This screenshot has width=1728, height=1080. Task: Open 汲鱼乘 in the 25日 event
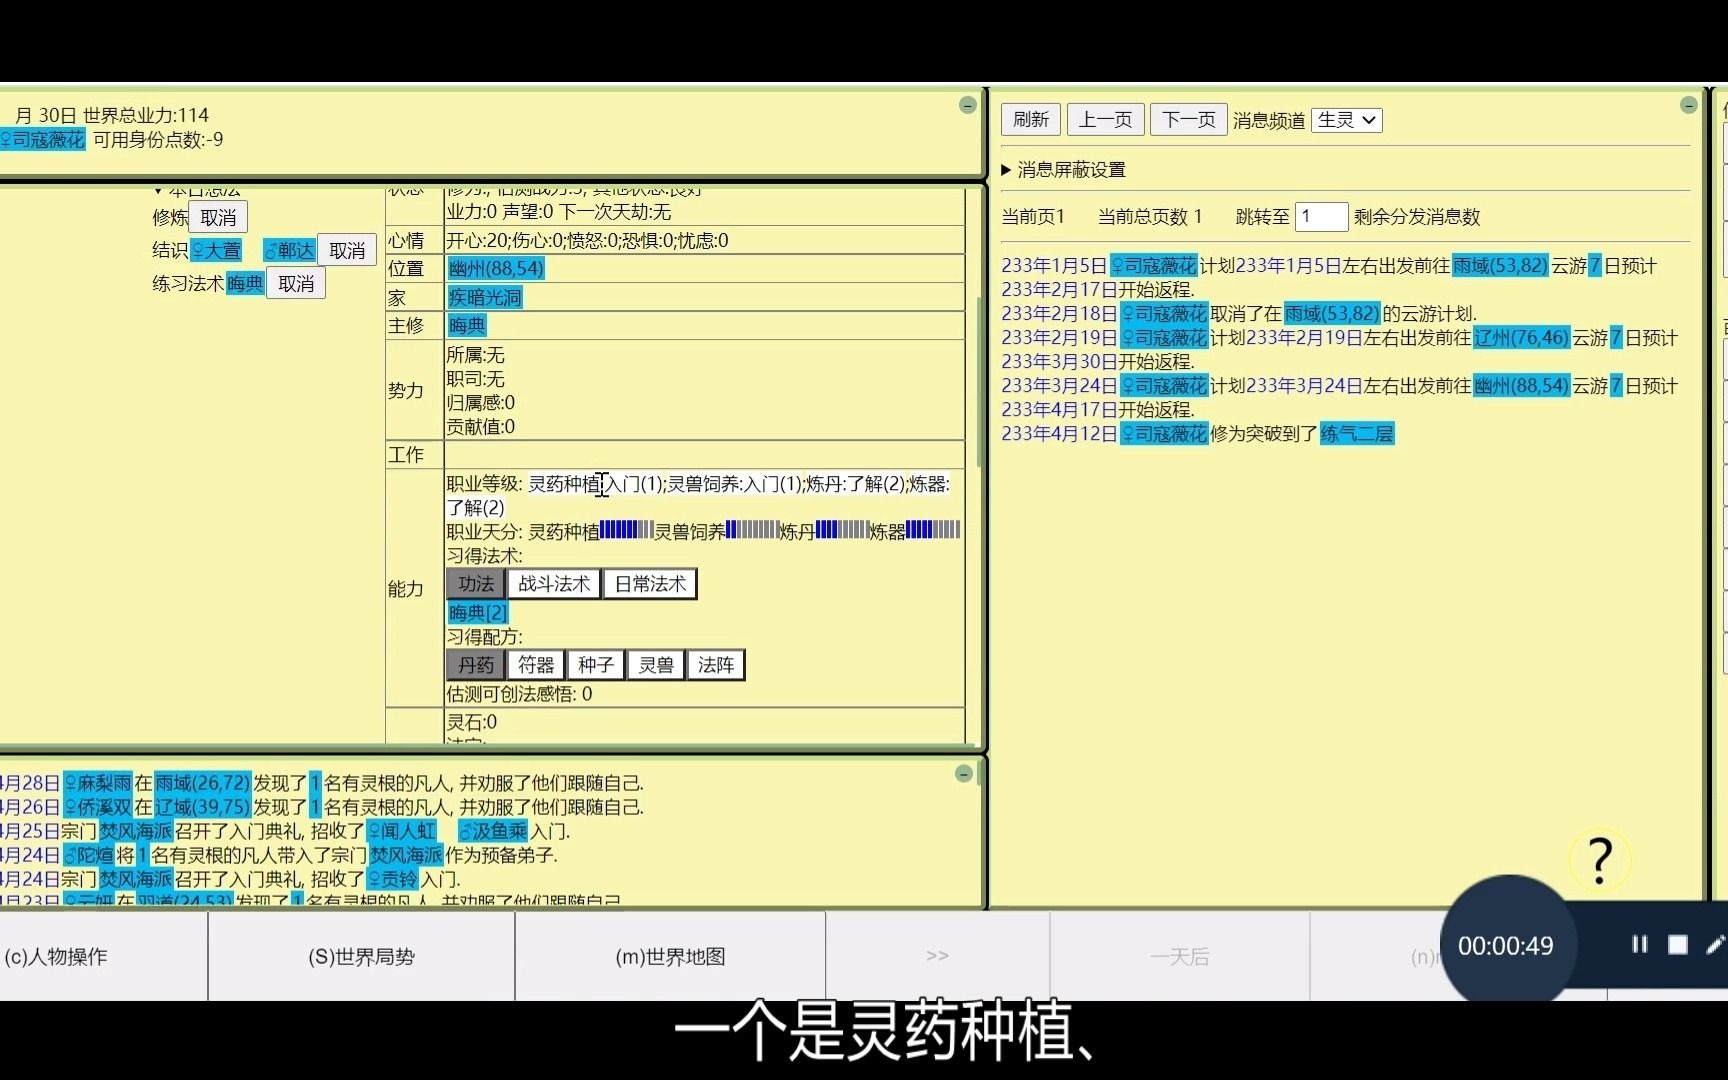pyautogui.click(x=493, y=831)
